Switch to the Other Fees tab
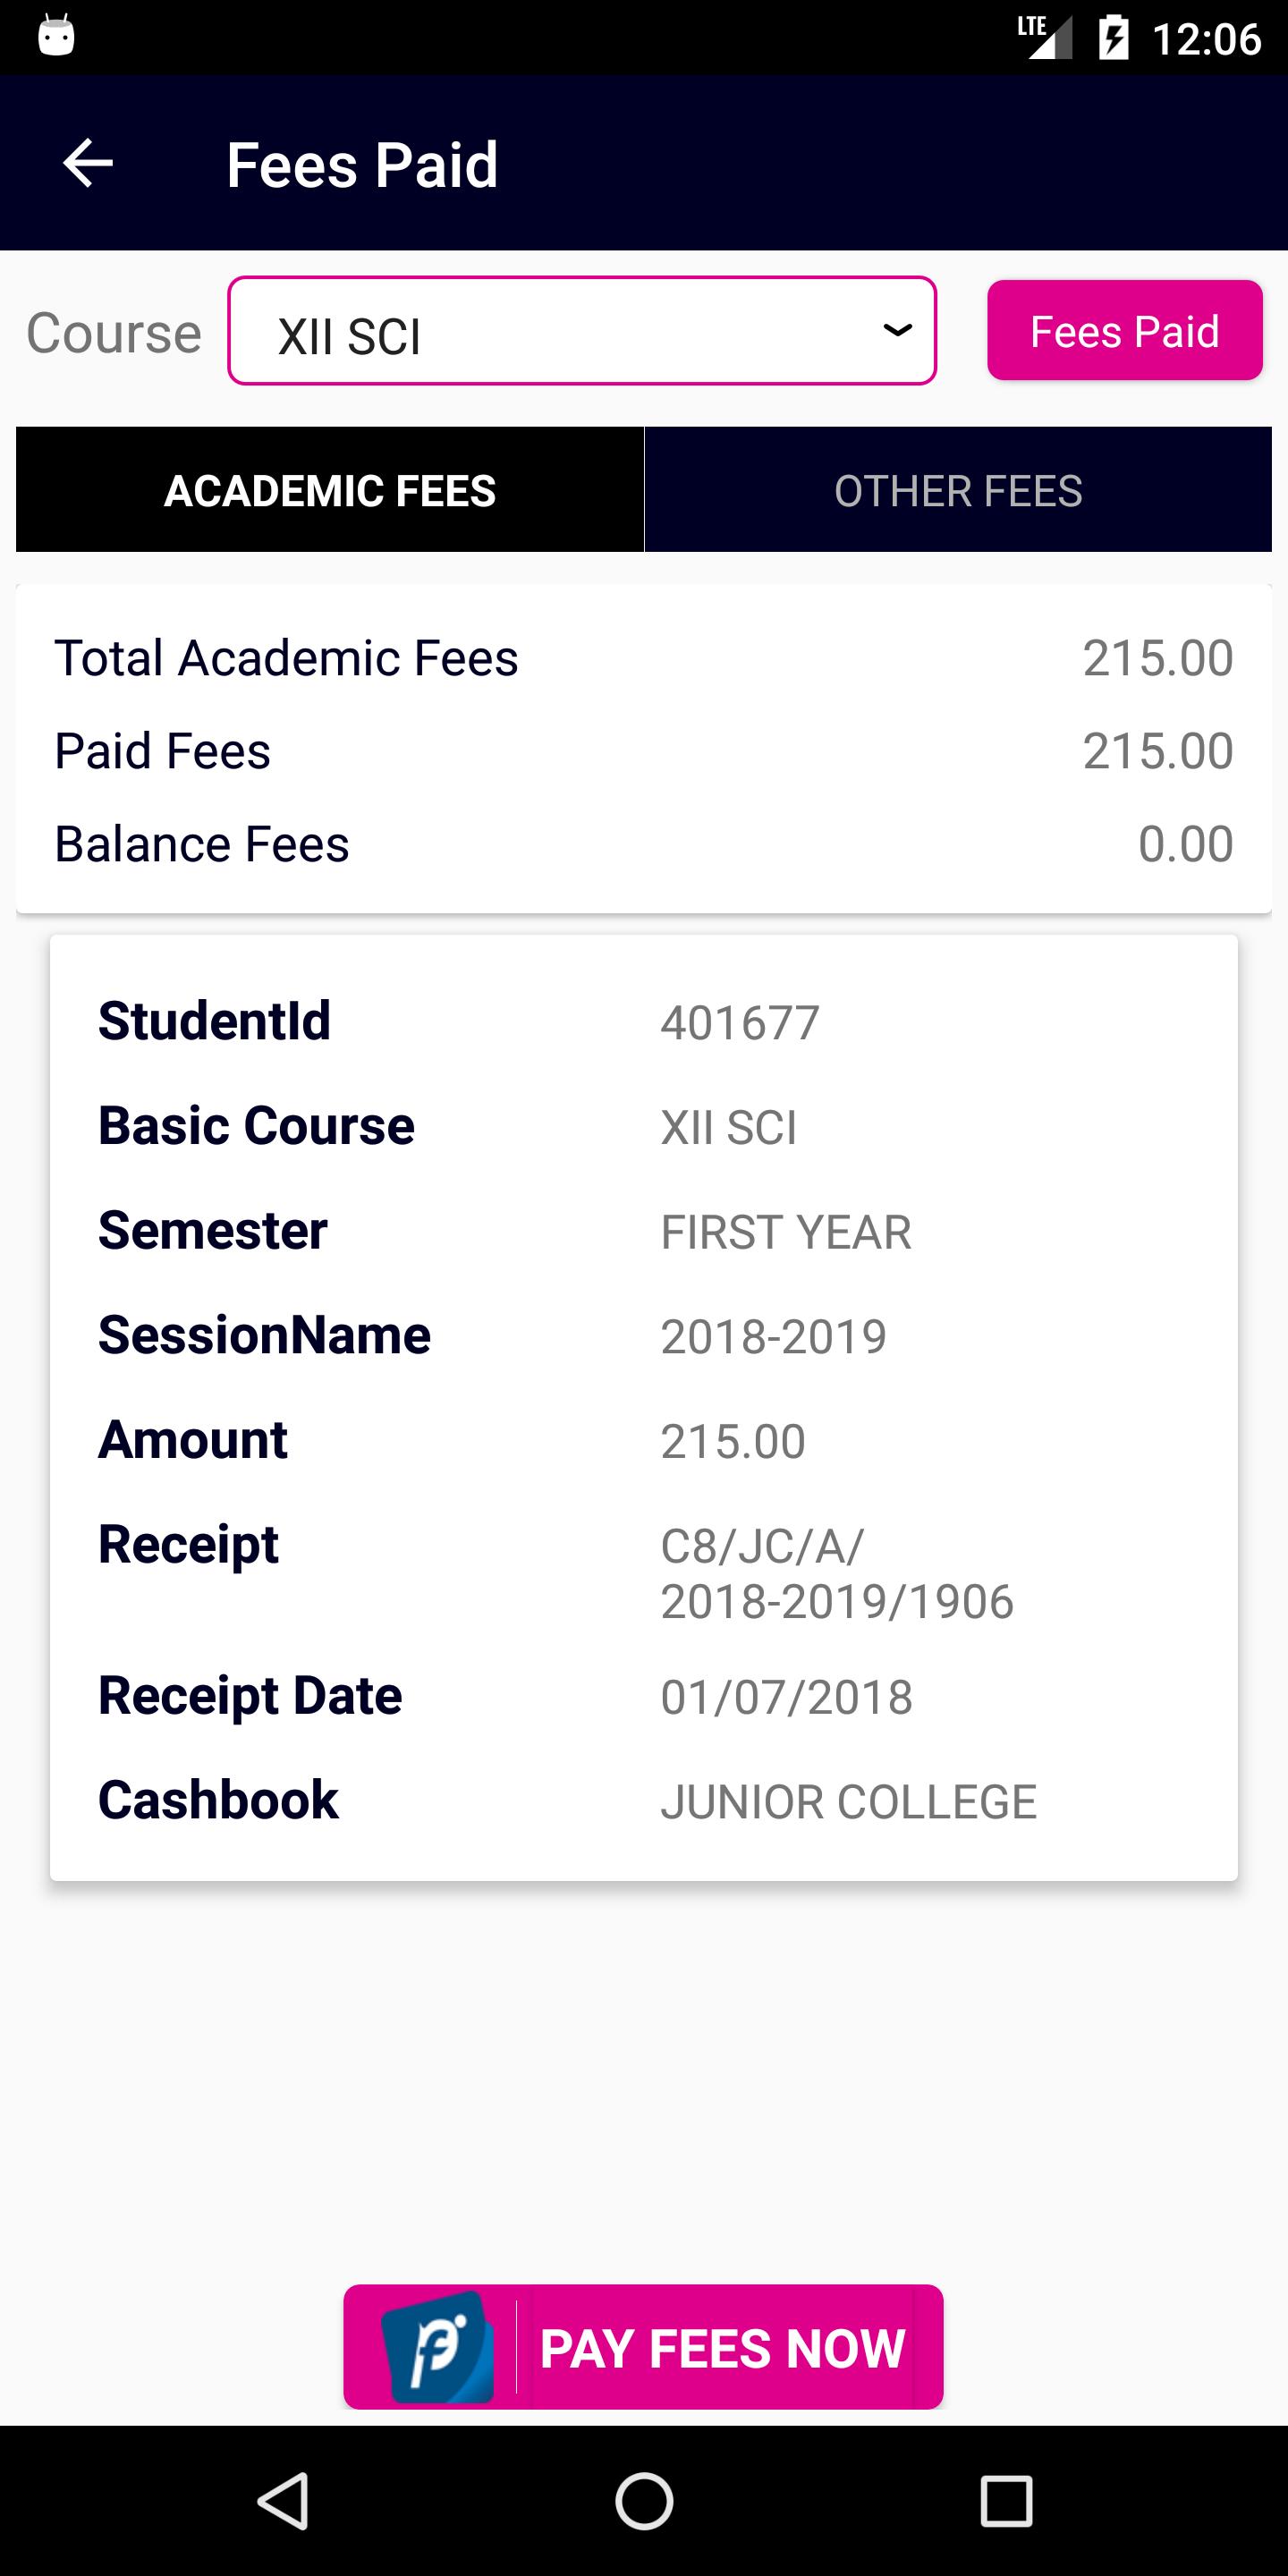This screenshot has width=1288, height=2576. (958, 490)
